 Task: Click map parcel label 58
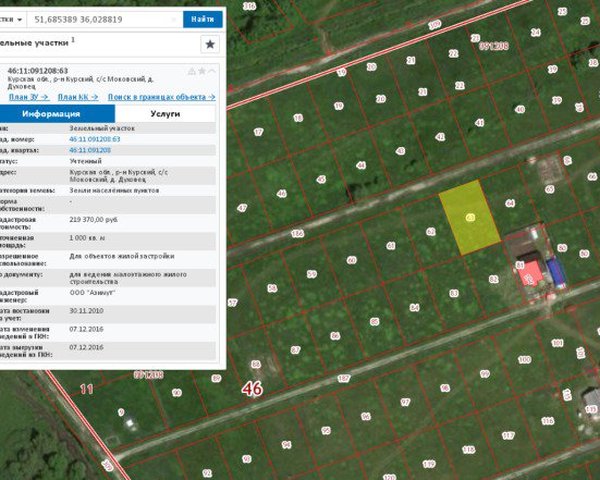(x=272, y=288)
